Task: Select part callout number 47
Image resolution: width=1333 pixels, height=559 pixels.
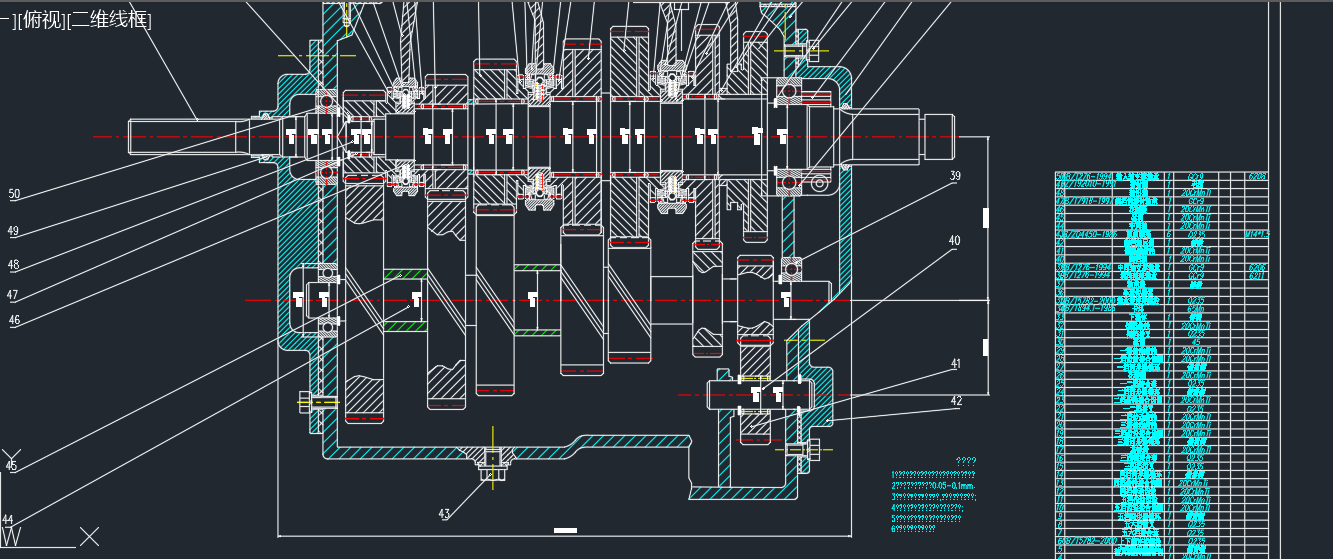Action: [x=13, y=295]
